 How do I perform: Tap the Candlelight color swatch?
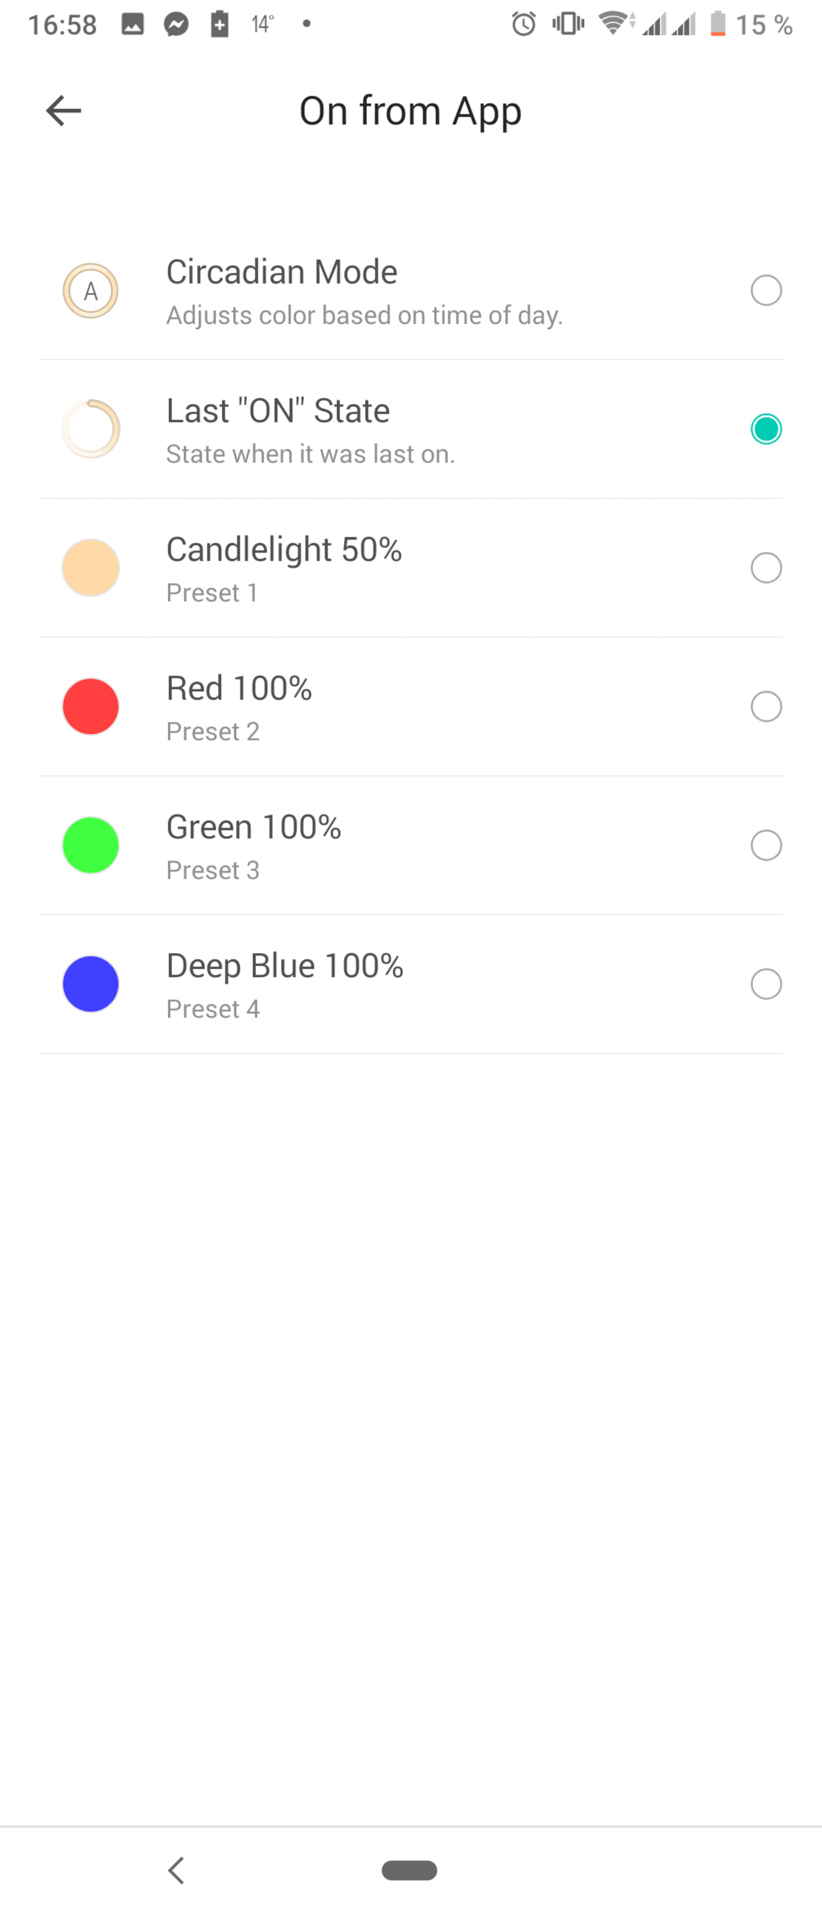tap(91, 568)
